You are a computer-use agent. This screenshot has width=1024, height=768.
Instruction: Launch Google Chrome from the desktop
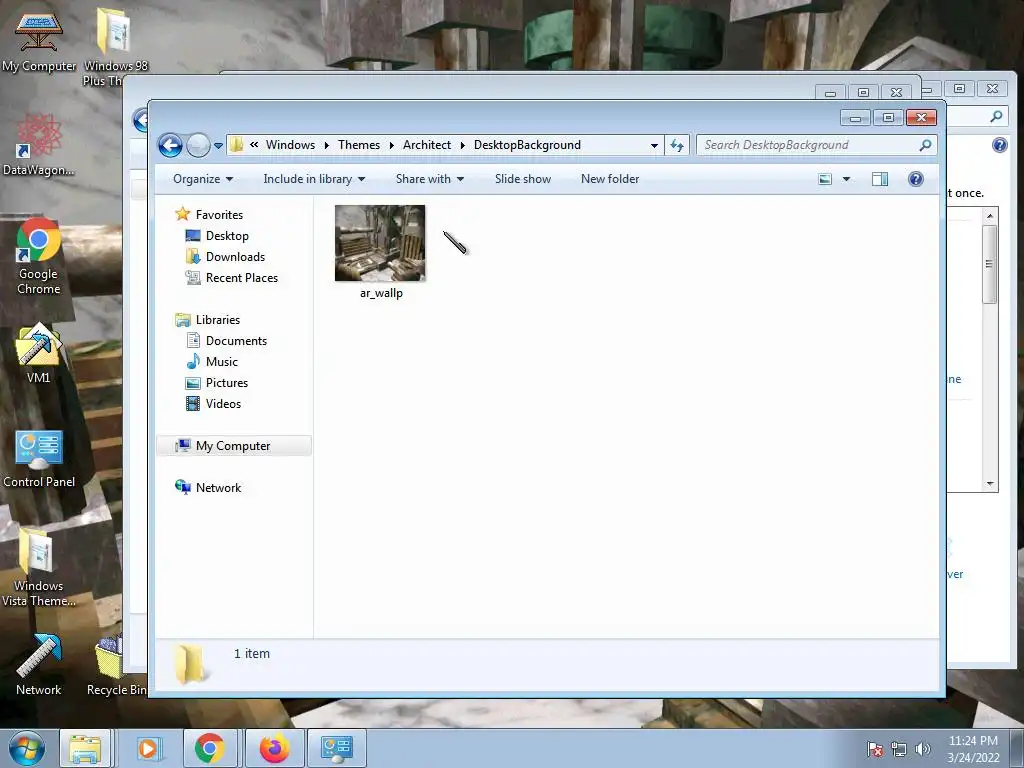[x=39, y=256]
